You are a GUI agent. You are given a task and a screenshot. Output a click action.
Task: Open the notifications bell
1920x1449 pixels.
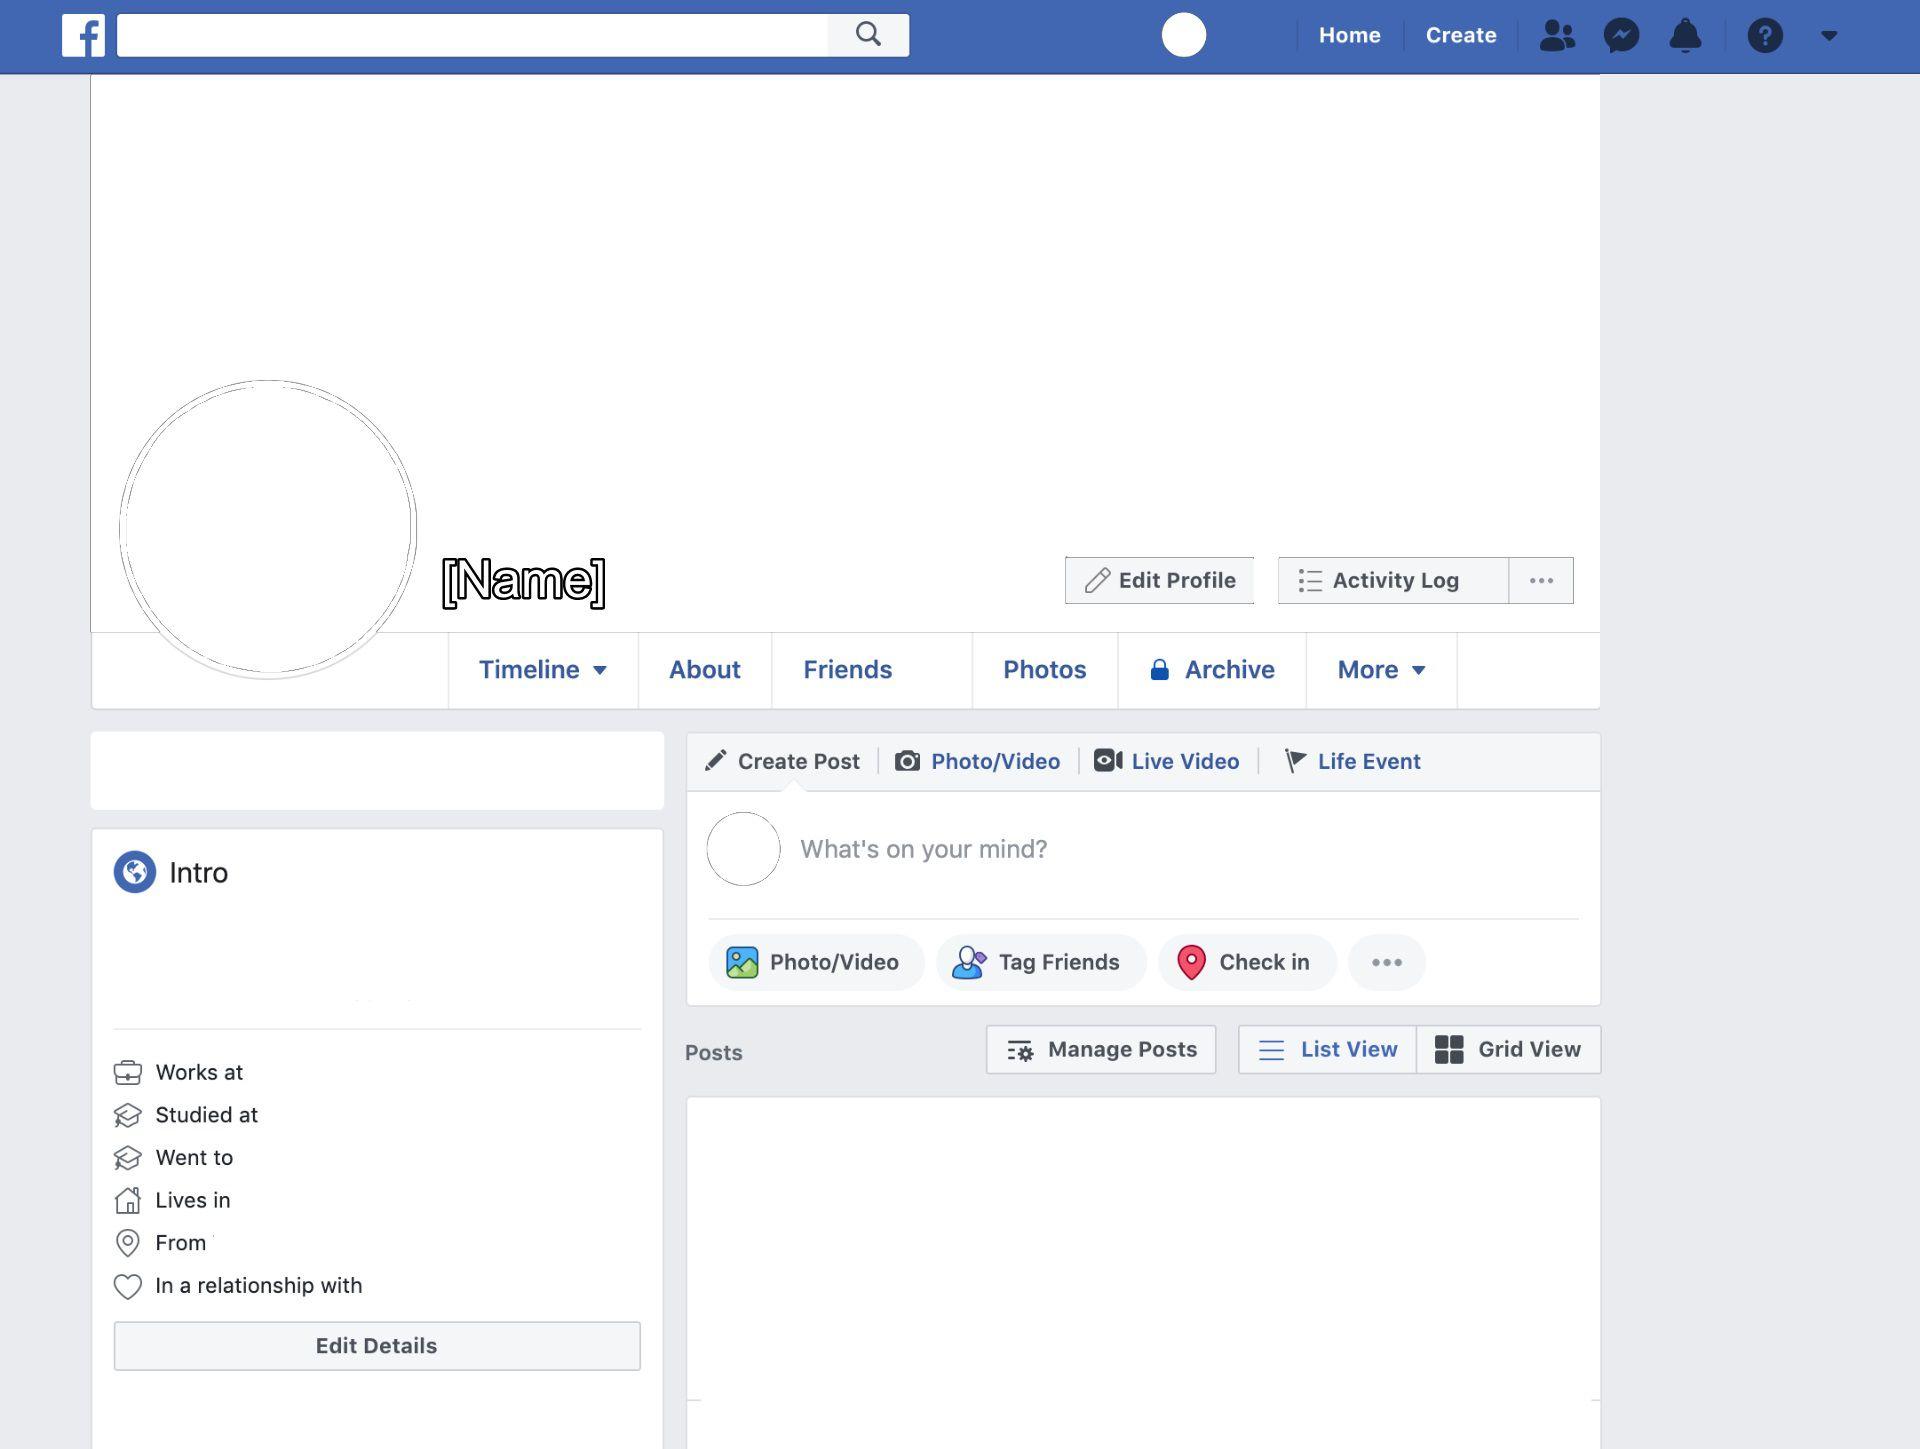click(x=1685, y=35)
